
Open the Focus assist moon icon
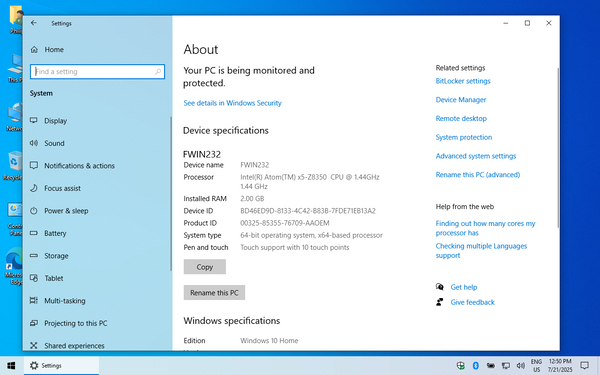(34, 188)
